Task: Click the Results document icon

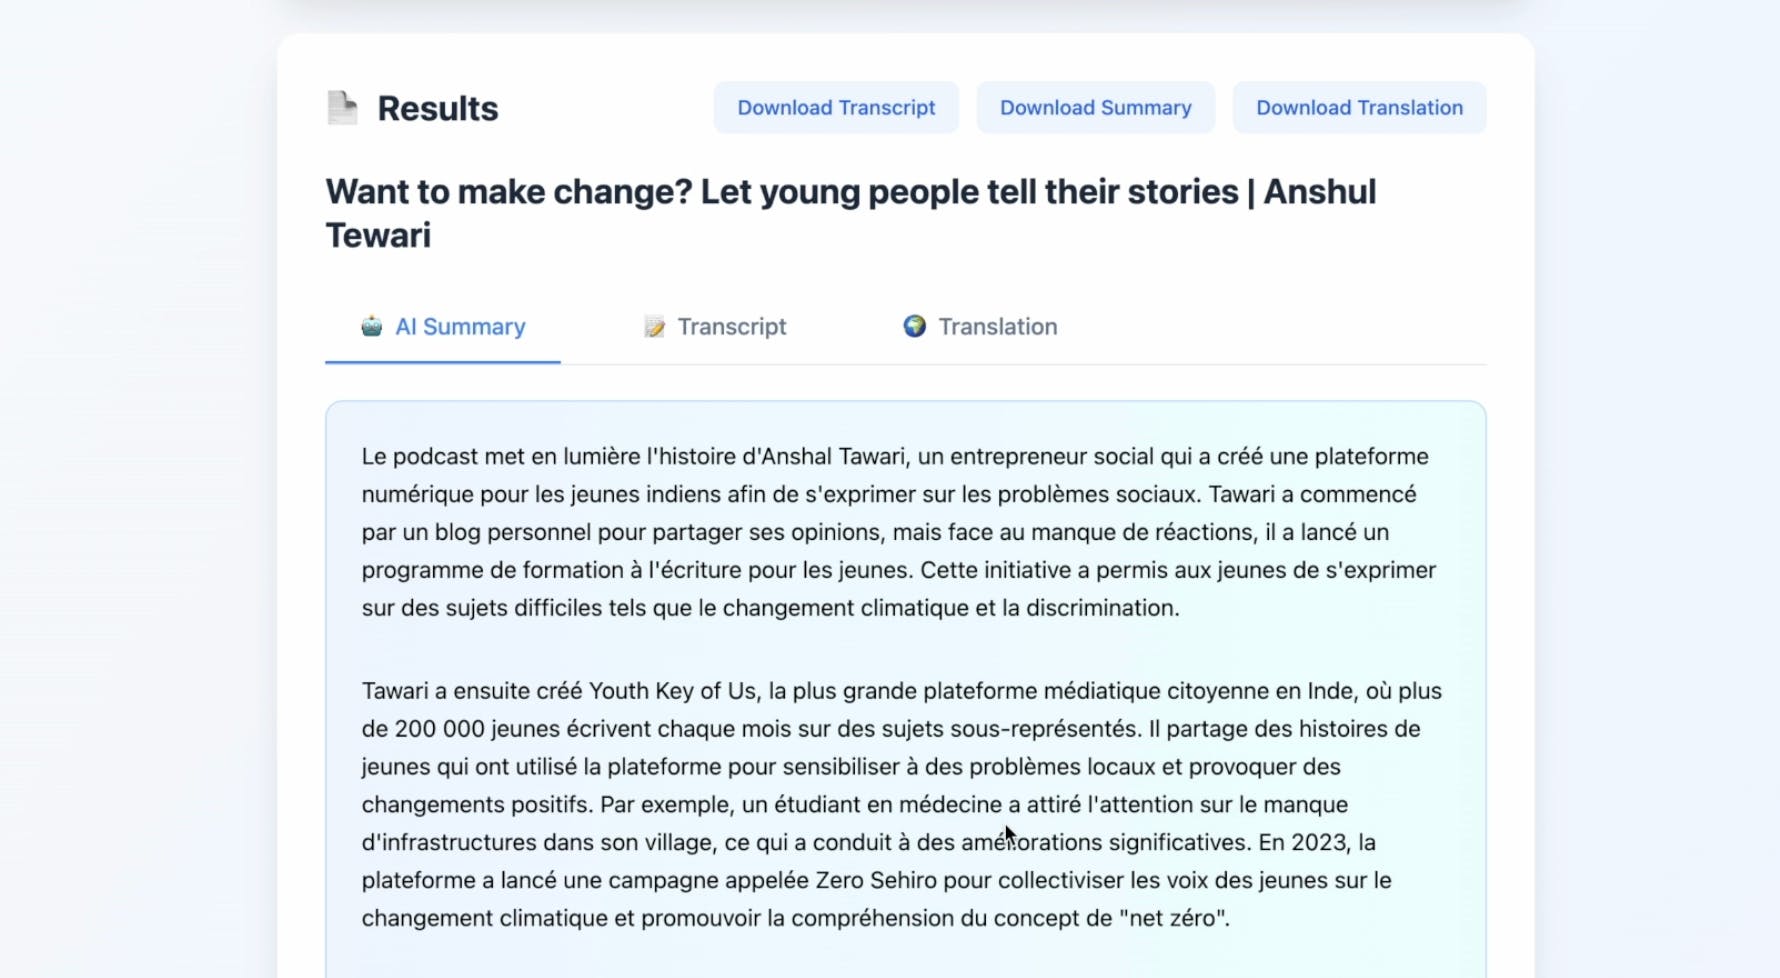Action: [x=342, y=108]
